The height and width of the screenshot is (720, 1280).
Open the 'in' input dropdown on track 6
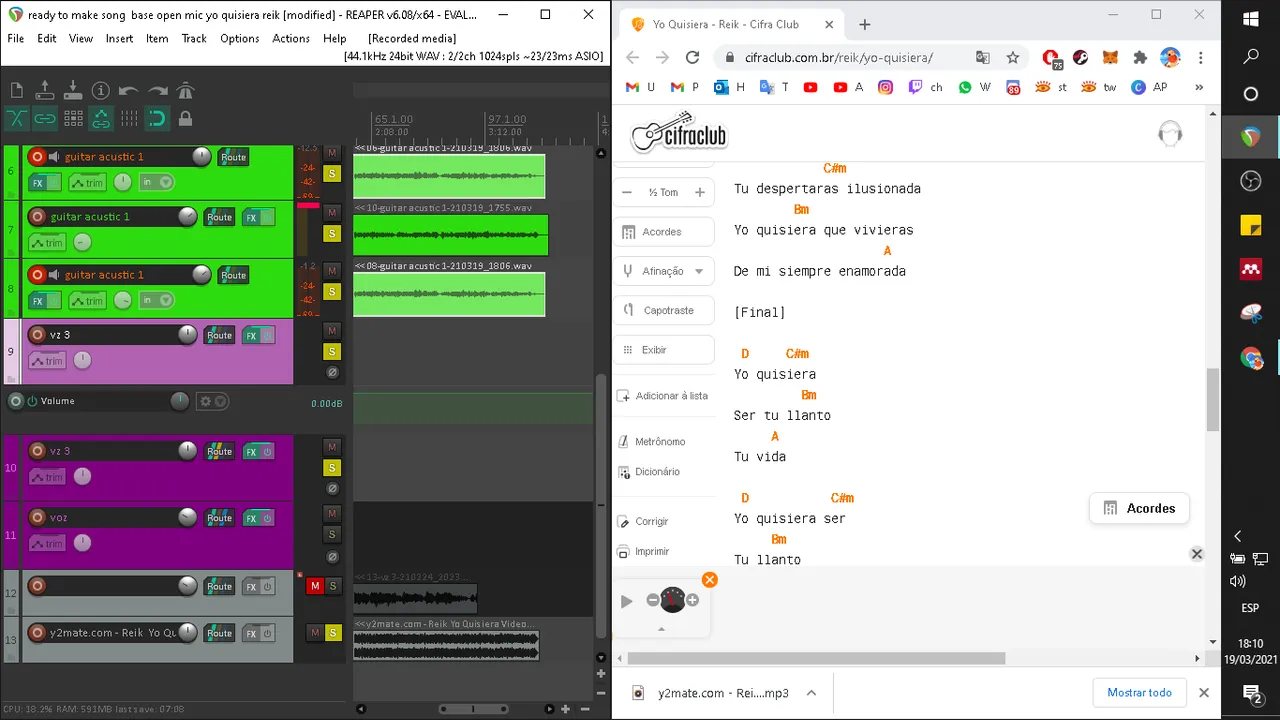[157, 182]
